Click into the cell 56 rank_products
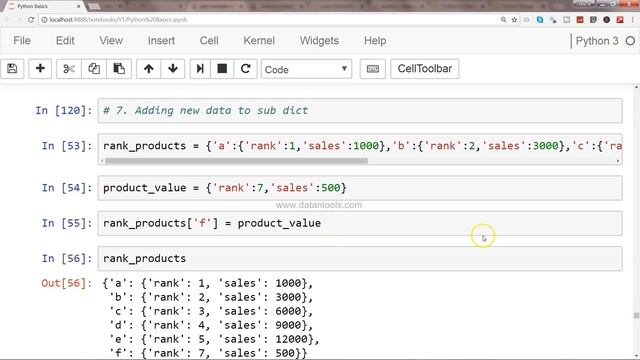This screenshot has height=360, width=640. pyautogui.click(x=360, y=258)
